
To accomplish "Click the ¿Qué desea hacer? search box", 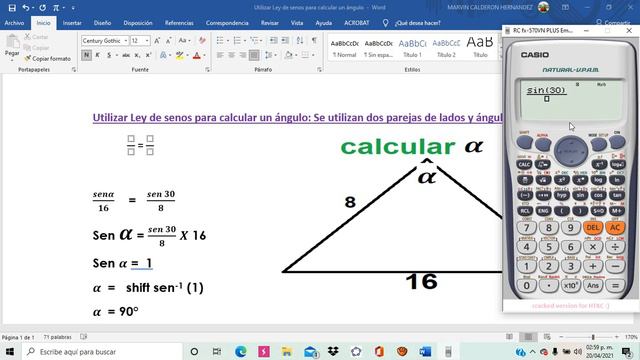I will coord(417,23).
